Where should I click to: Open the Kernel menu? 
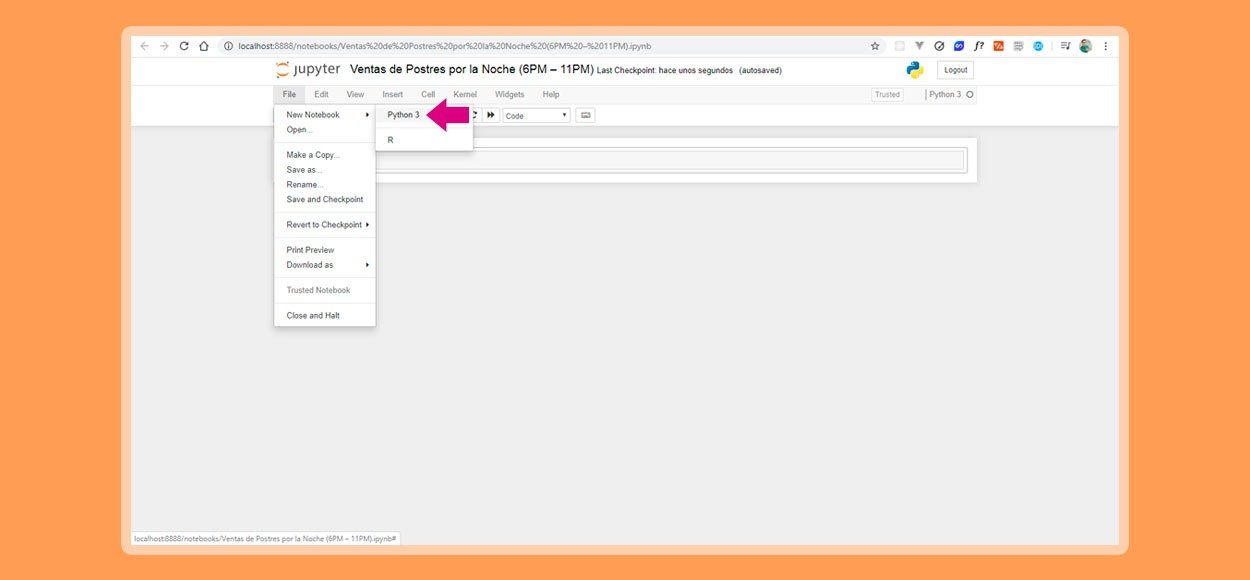[465, 95]
